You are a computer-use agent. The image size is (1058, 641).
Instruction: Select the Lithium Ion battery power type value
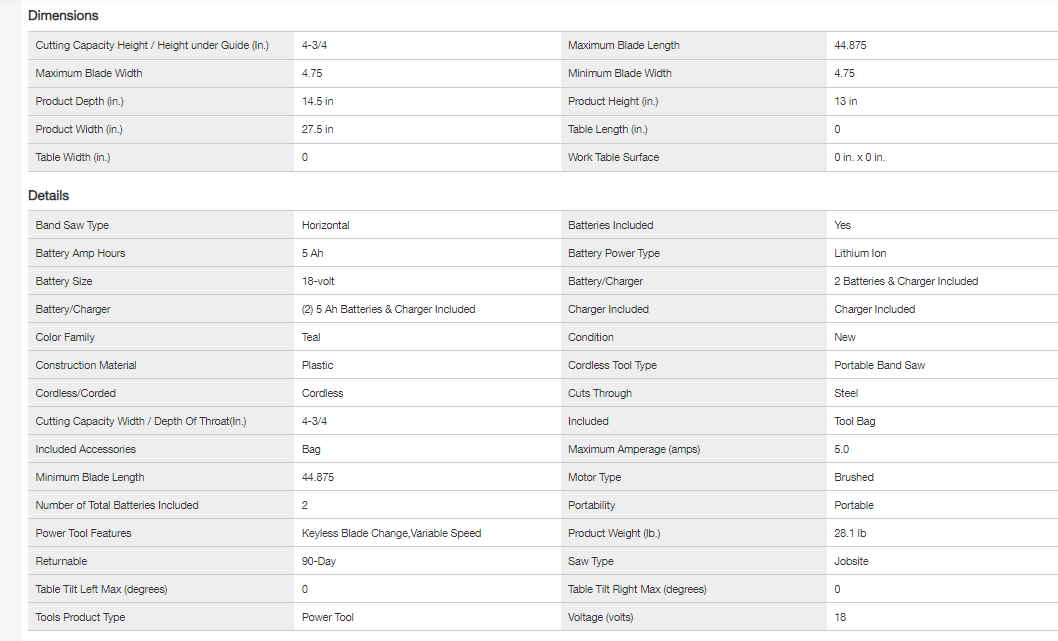[x=860, y=253]
